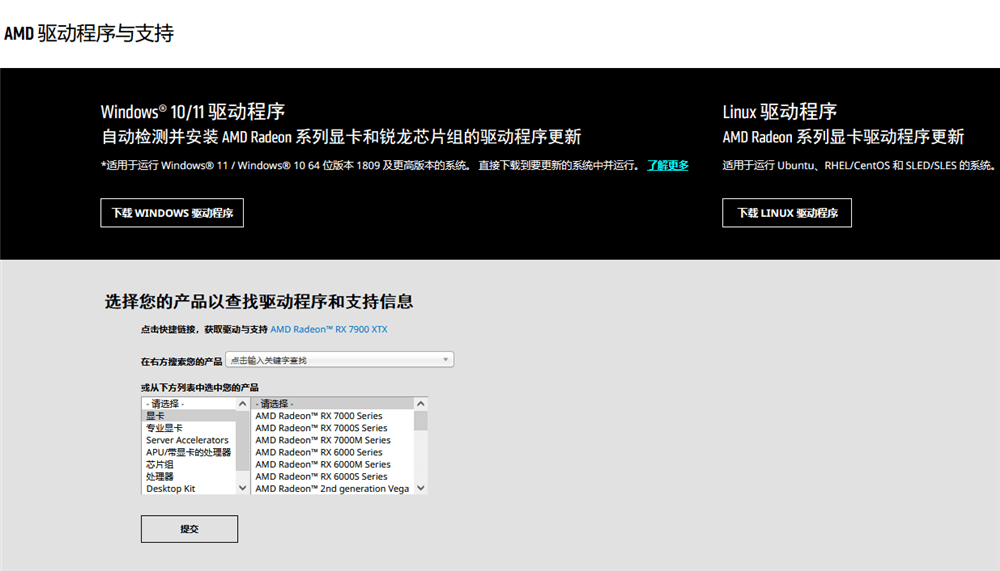Pick Desktop Kit from the category list
The image size is (1000, 571).
[x=171, y=489]
